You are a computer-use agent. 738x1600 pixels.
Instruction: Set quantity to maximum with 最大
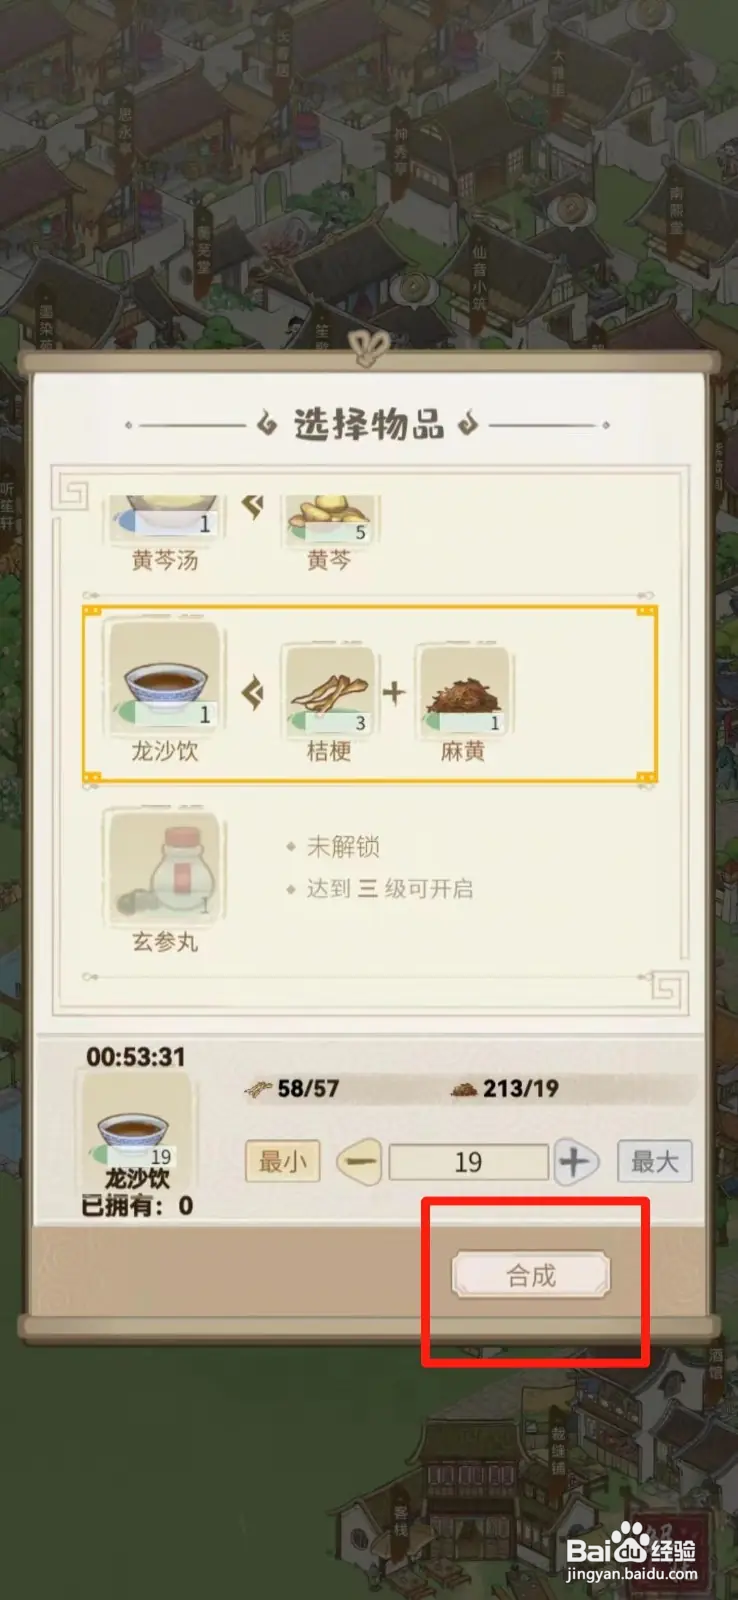[x=655, y=1162]
